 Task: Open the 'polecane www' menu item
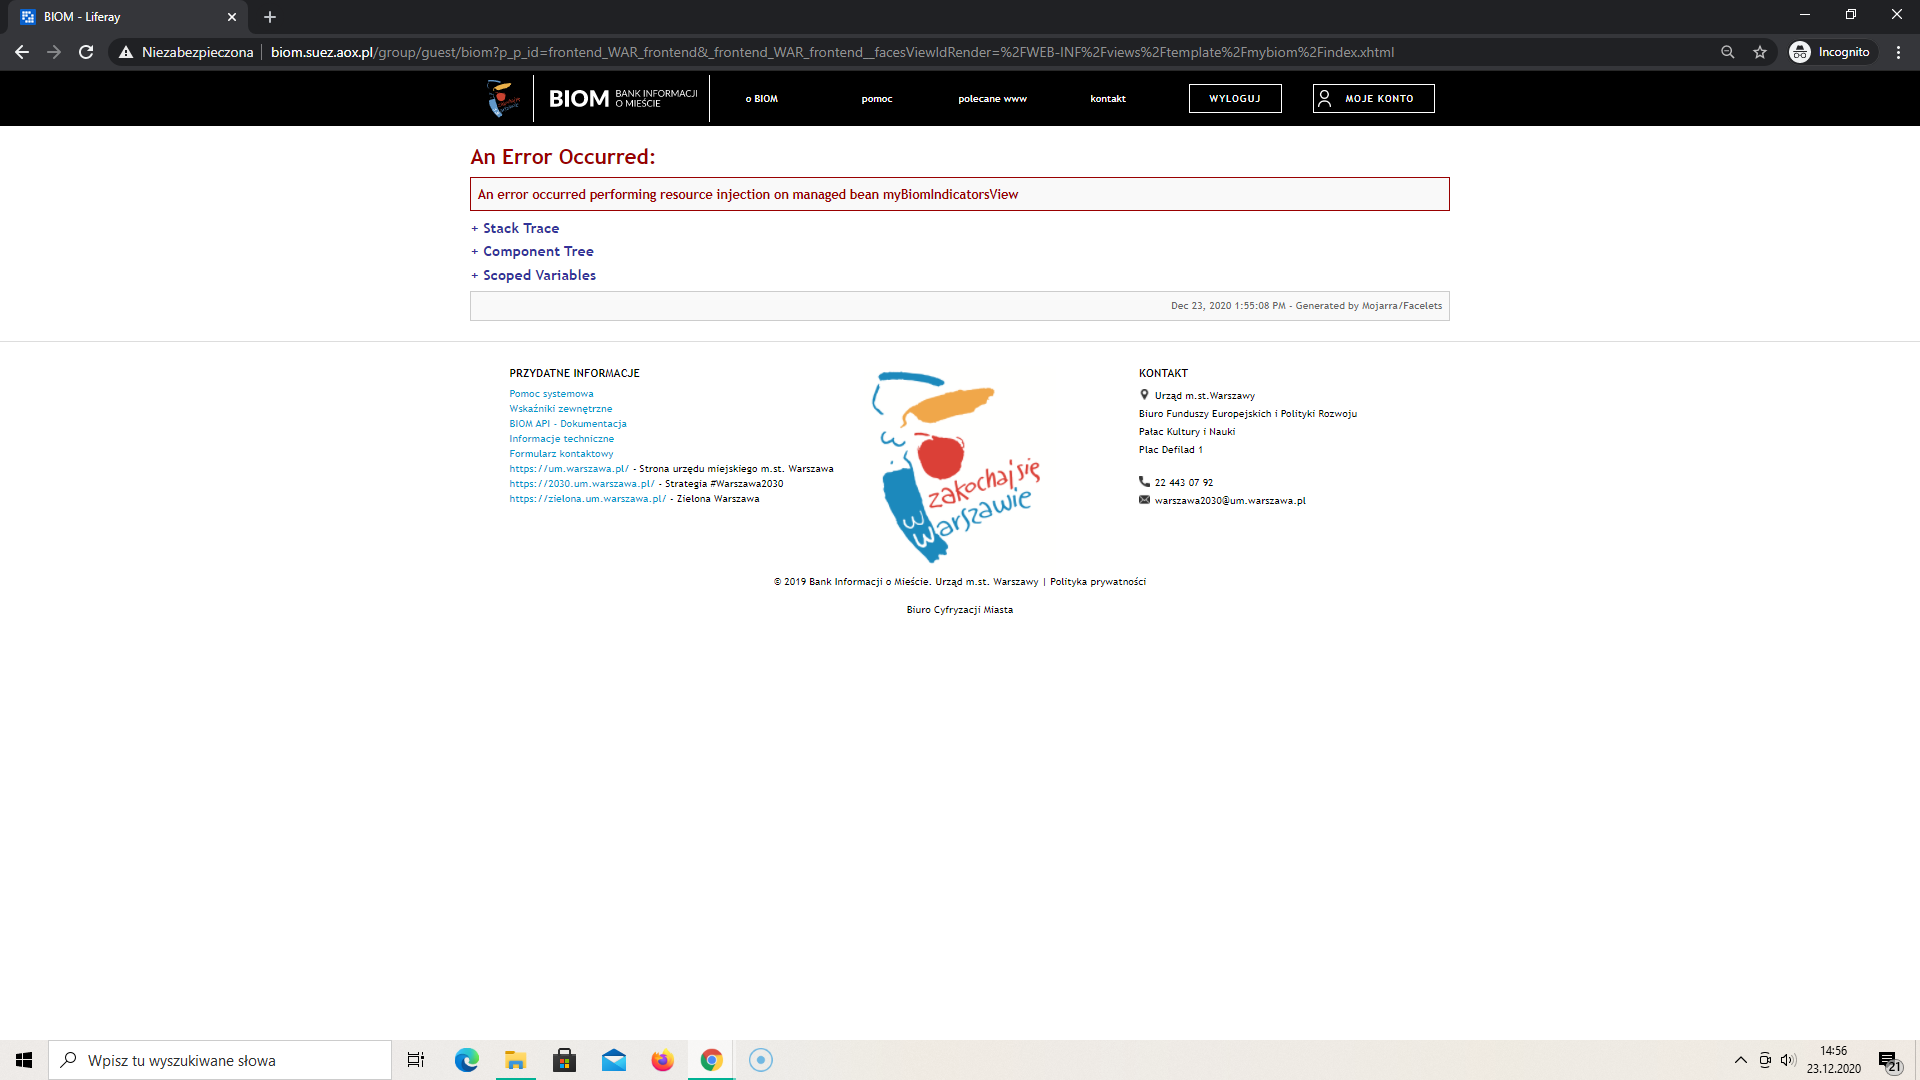(992, 99)
